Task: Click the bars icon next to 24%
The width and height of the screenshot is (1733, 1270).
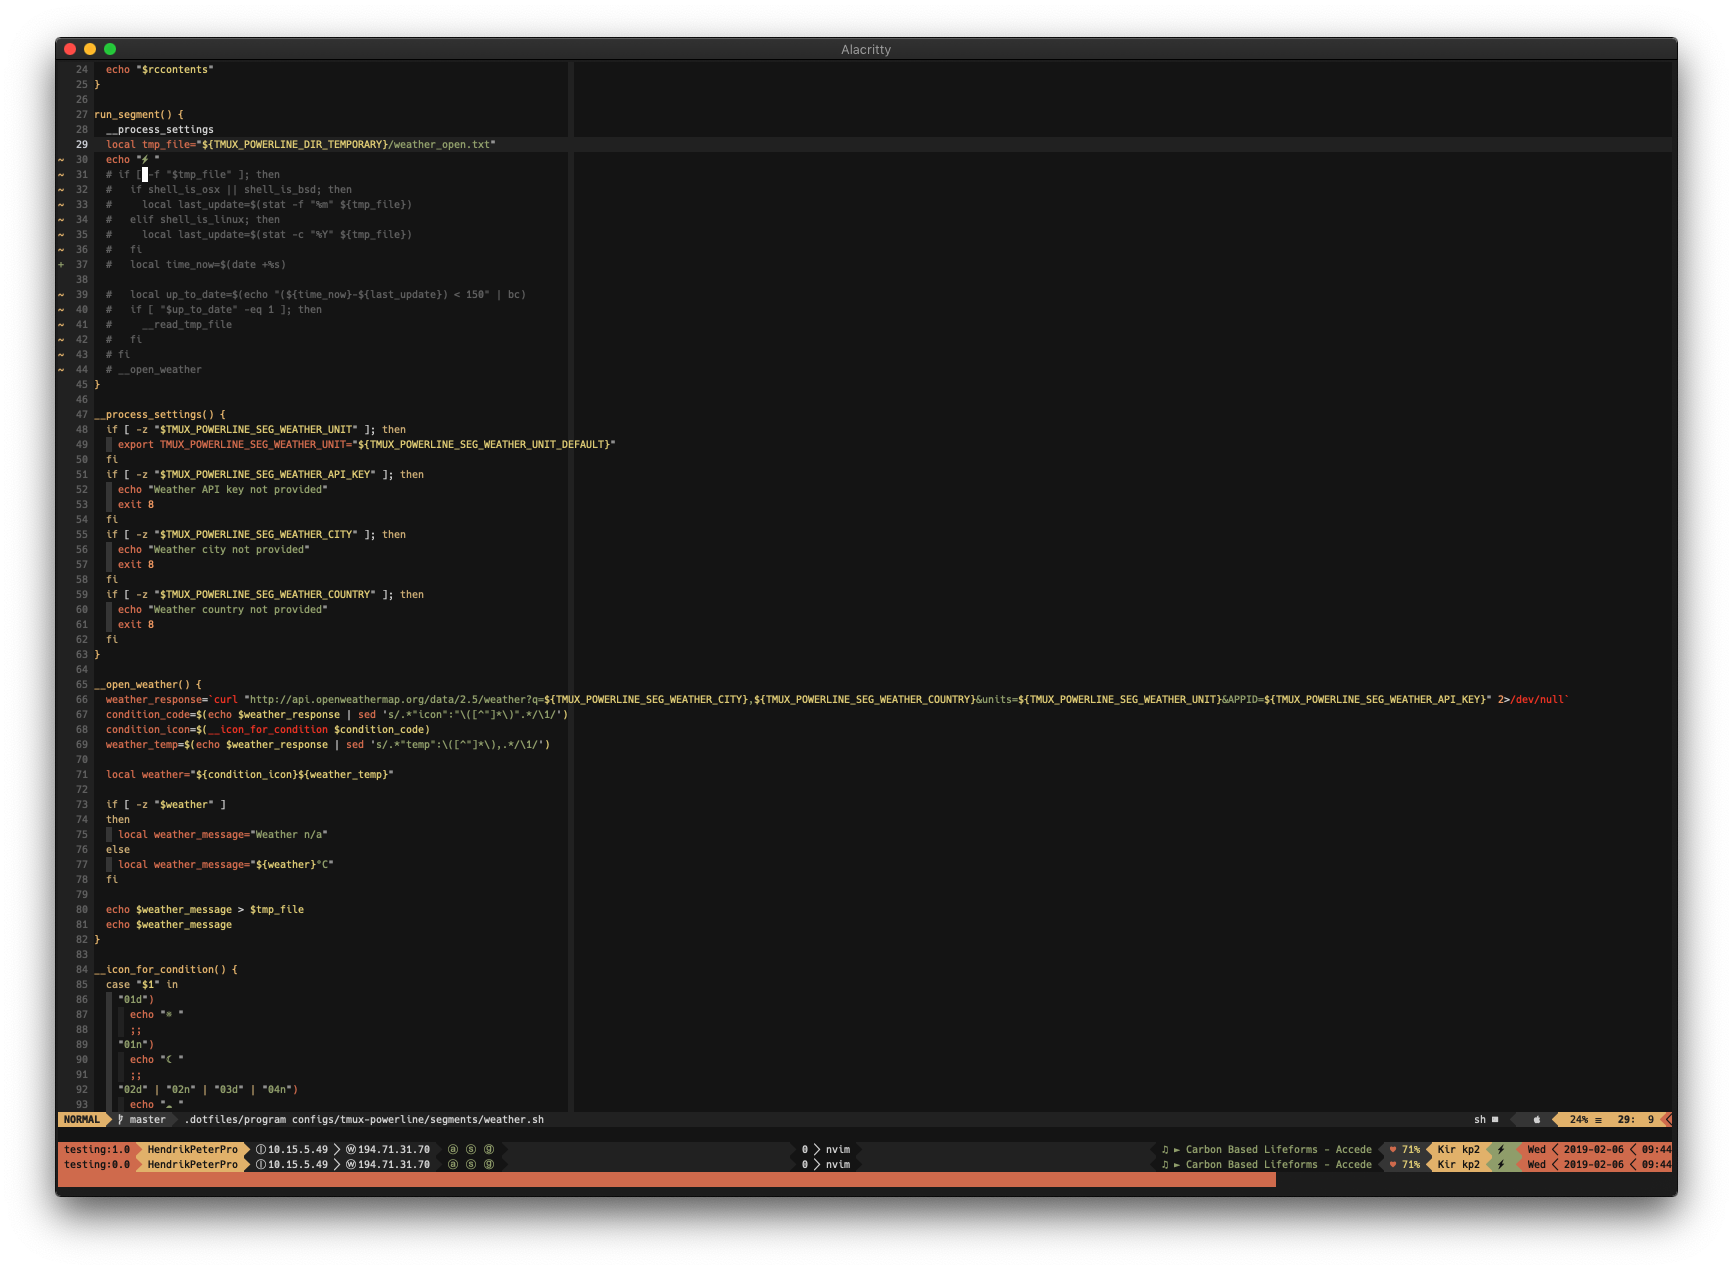Action: 1599,1119
